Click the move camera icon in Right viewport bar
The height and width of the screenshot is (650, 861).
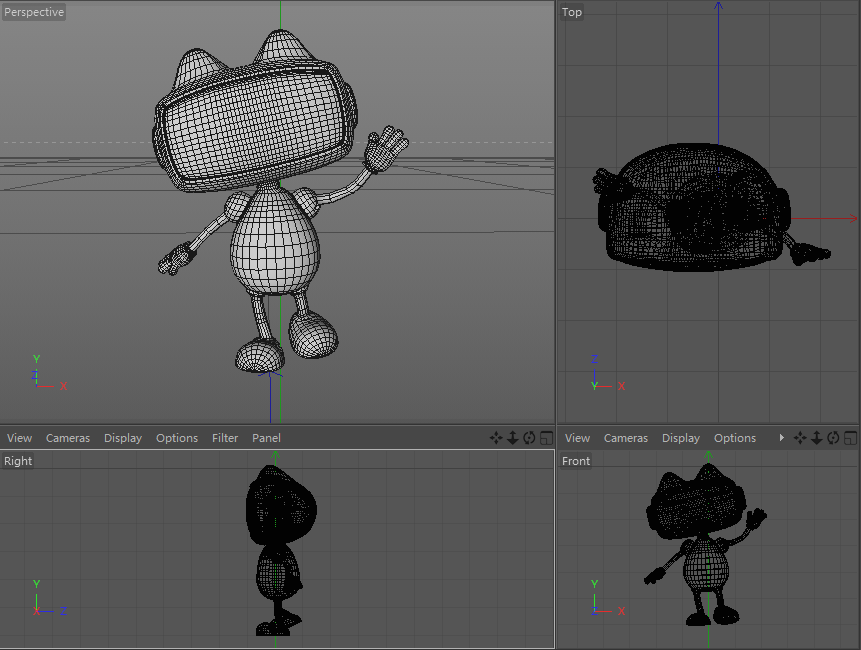[496, 438]
